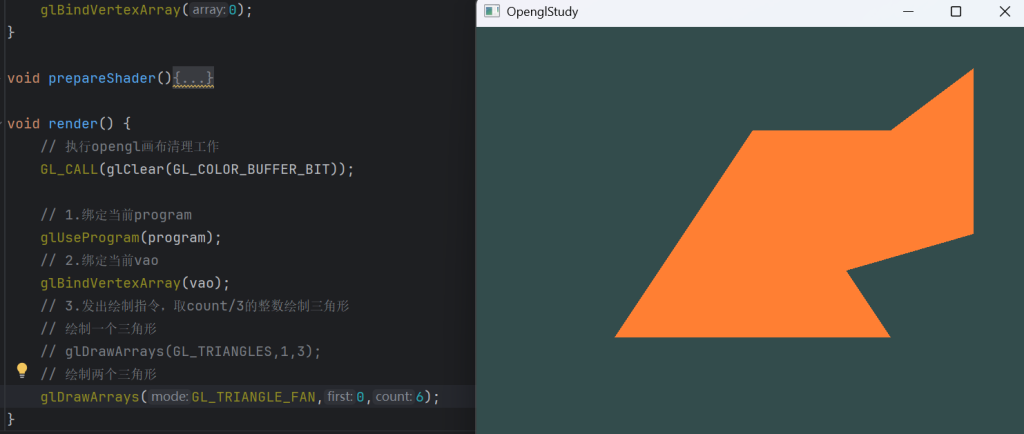The image size is (1024, 434).
Task: Close the OpenglStudy window
Action: (1004, 12)
